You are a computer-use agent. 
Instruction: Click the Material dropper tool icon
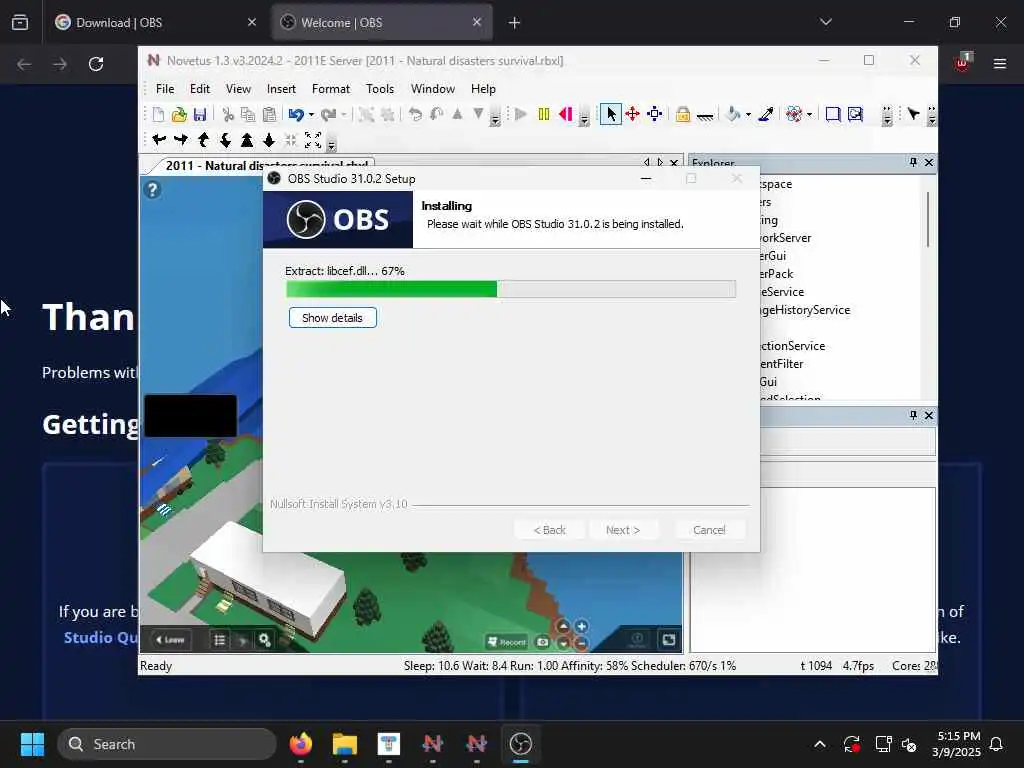click(766, 115)
